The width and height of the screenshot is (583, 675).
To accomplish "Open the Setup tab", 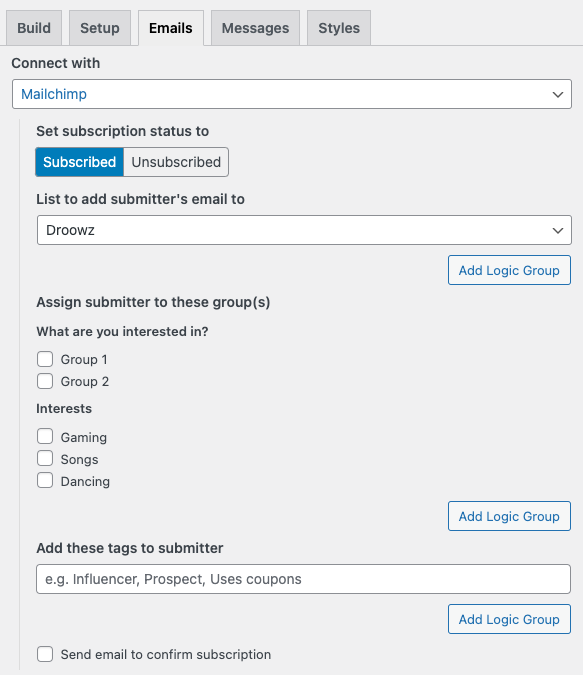I will [100, 28].
